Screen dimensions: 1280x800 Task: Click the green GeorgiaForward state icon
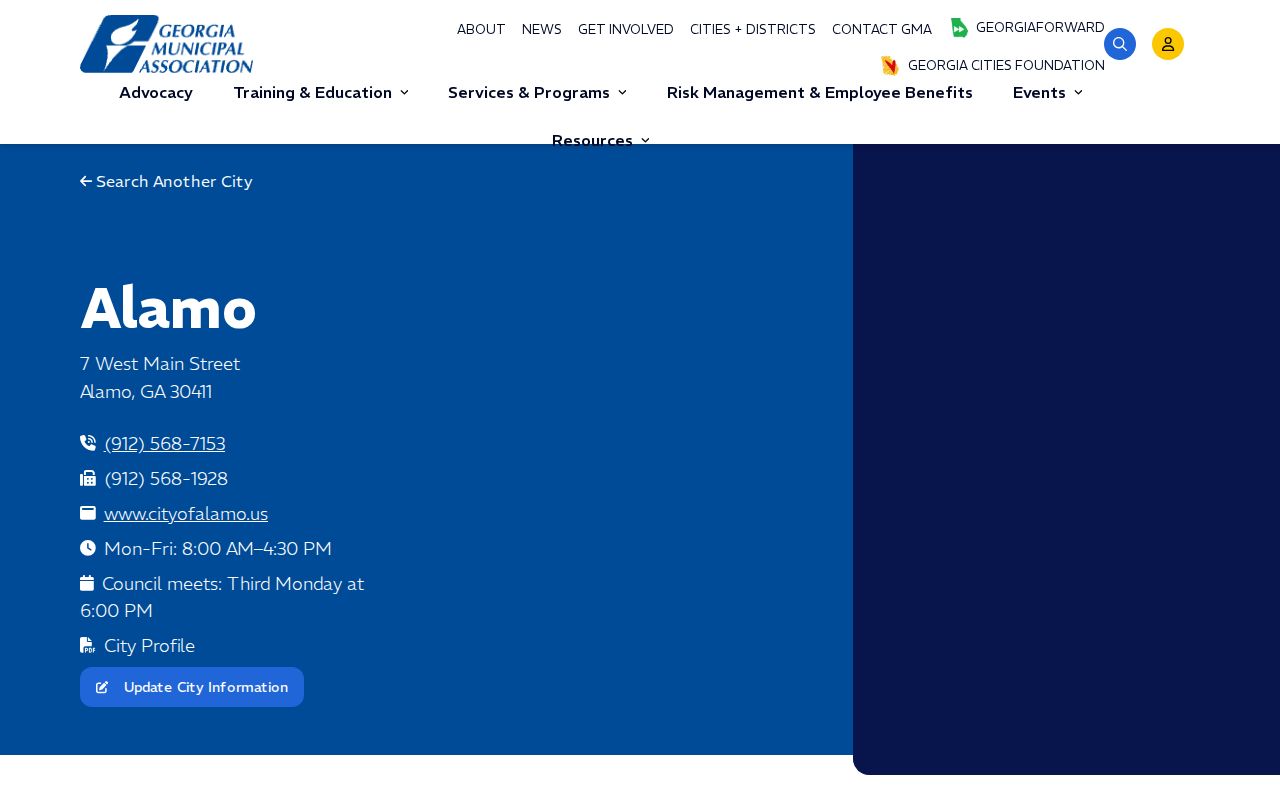[959, 28]
